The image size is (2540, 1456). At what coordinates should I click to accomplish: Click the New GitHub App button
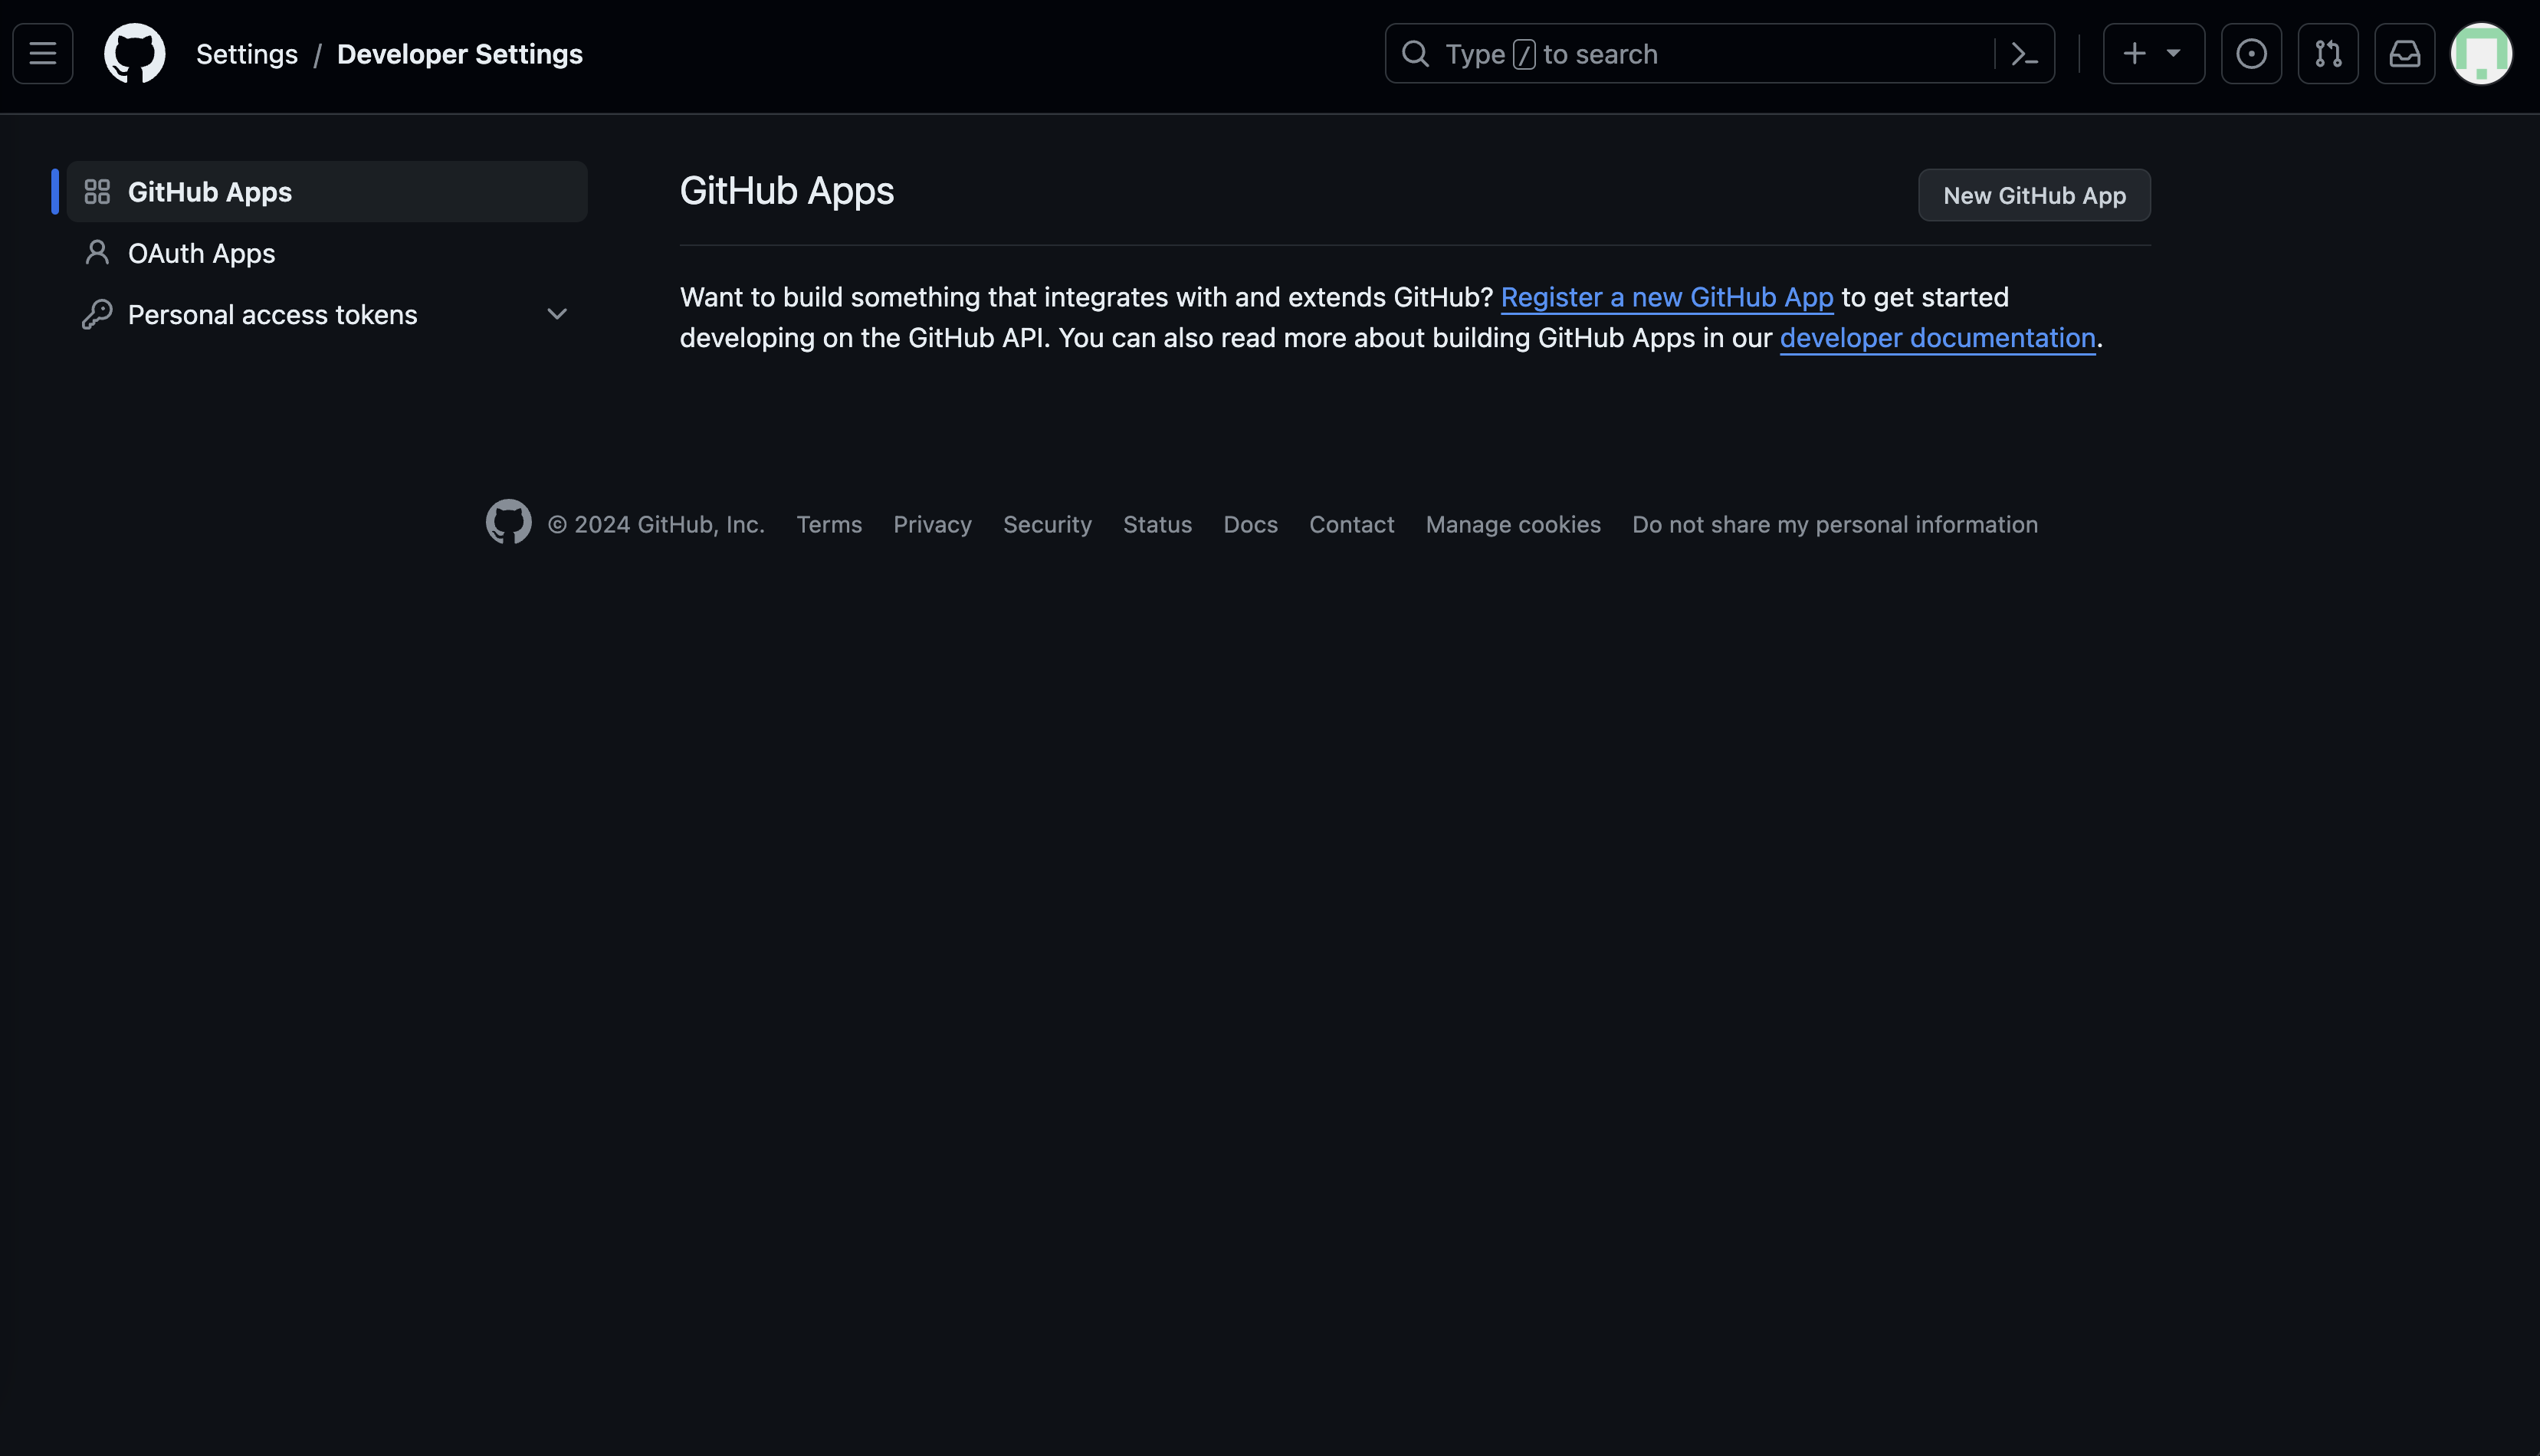coord(2033,195)
